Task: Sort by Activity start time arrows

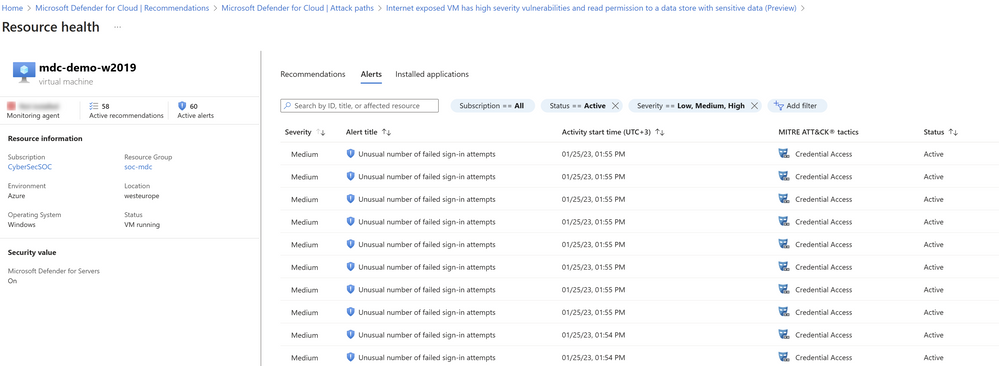Action: tap(660, 132)
